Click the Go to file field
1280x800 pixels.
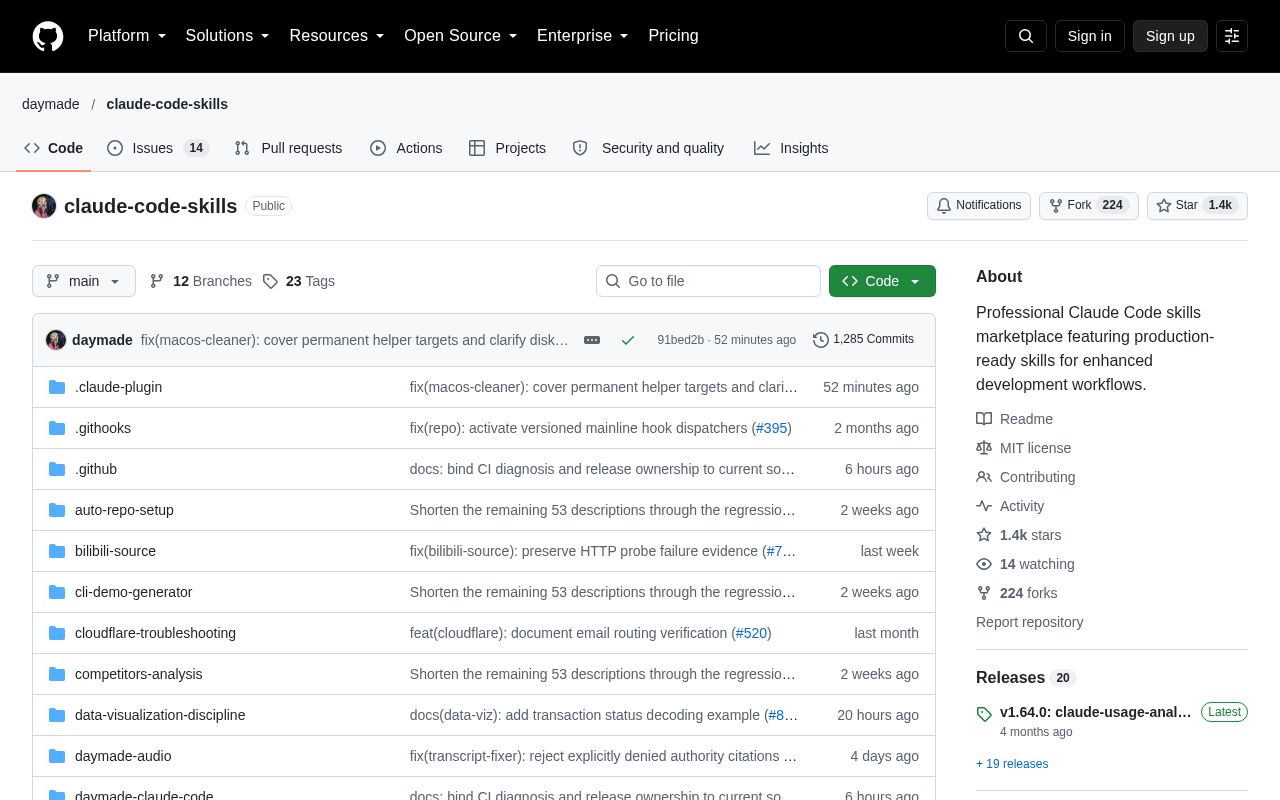coord(708,281)
